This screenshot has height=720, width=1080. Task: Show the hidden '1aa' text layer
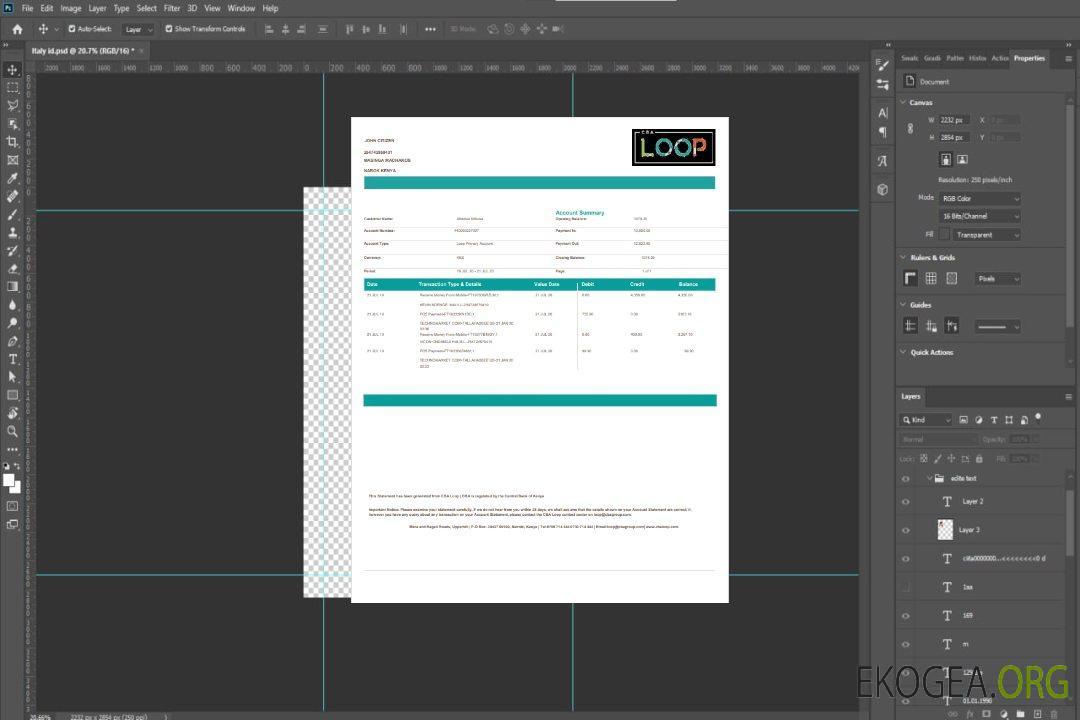[906, 587]
